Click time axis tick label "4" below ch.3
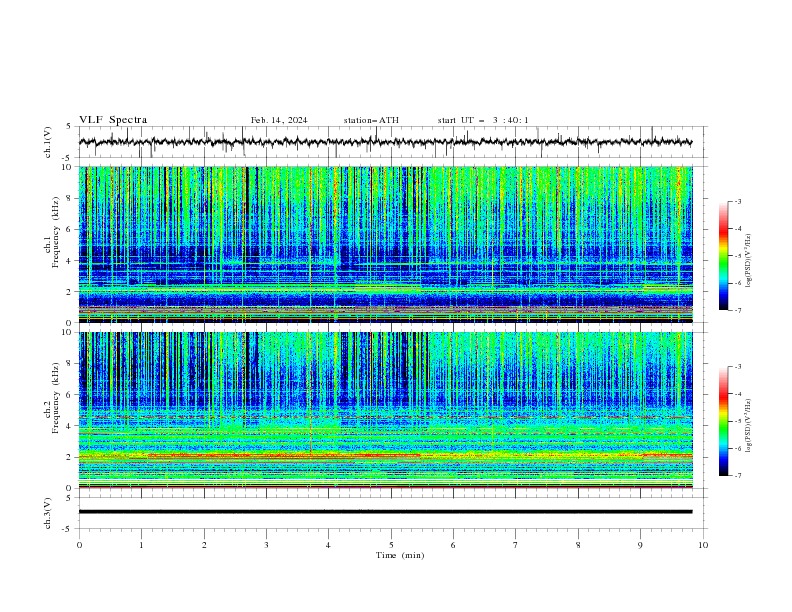792x612 pixels. tap(328, 545)
